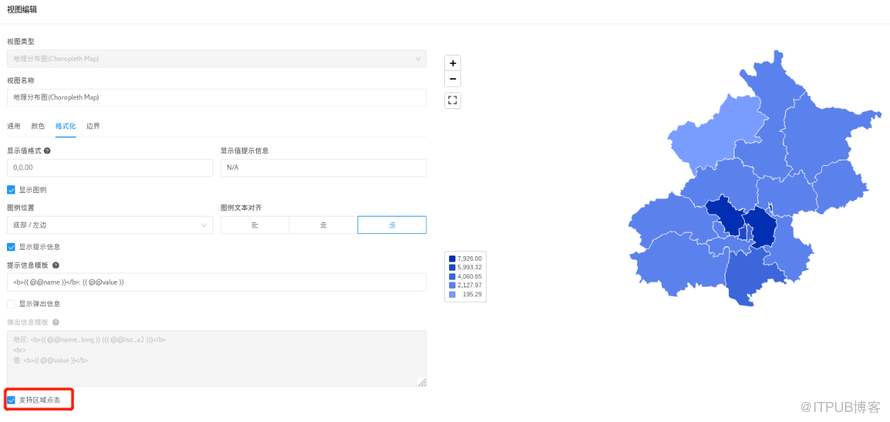
Task: Uncheck the 显示图例 checkbox
Action: pos(11,190)
